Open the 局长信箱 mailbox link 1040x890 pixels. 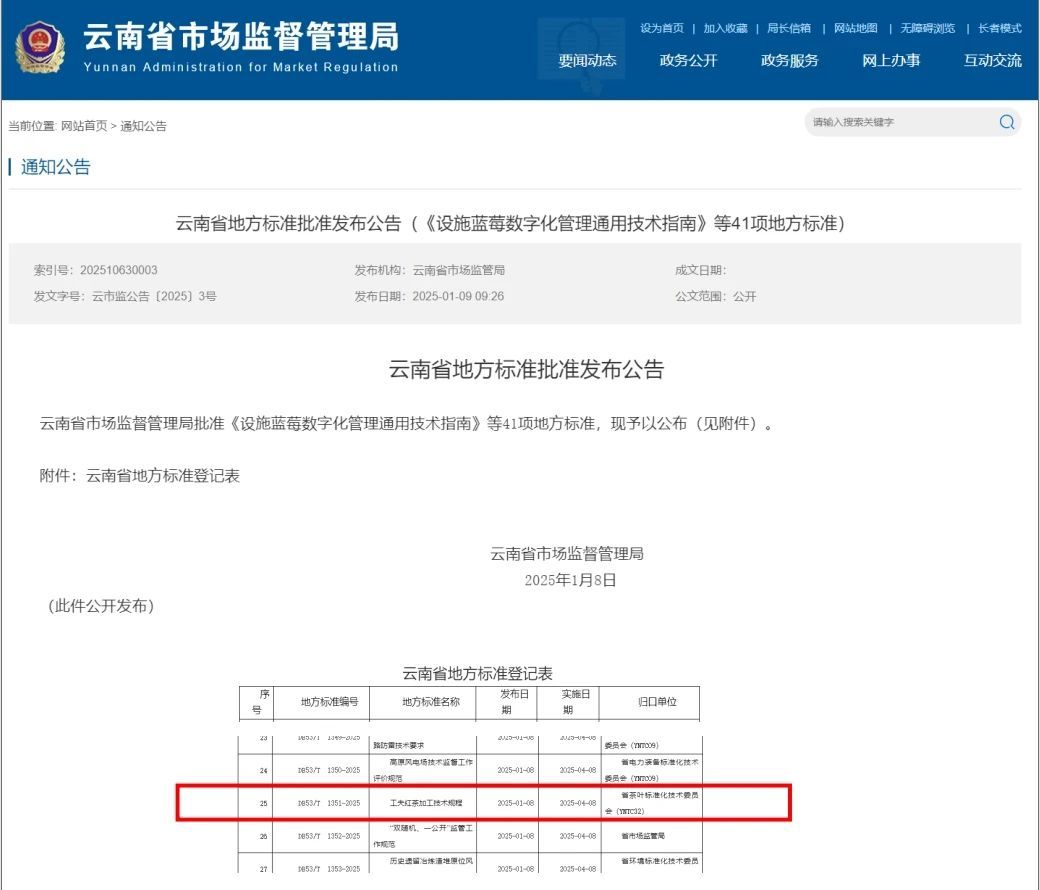pos(788,28)
